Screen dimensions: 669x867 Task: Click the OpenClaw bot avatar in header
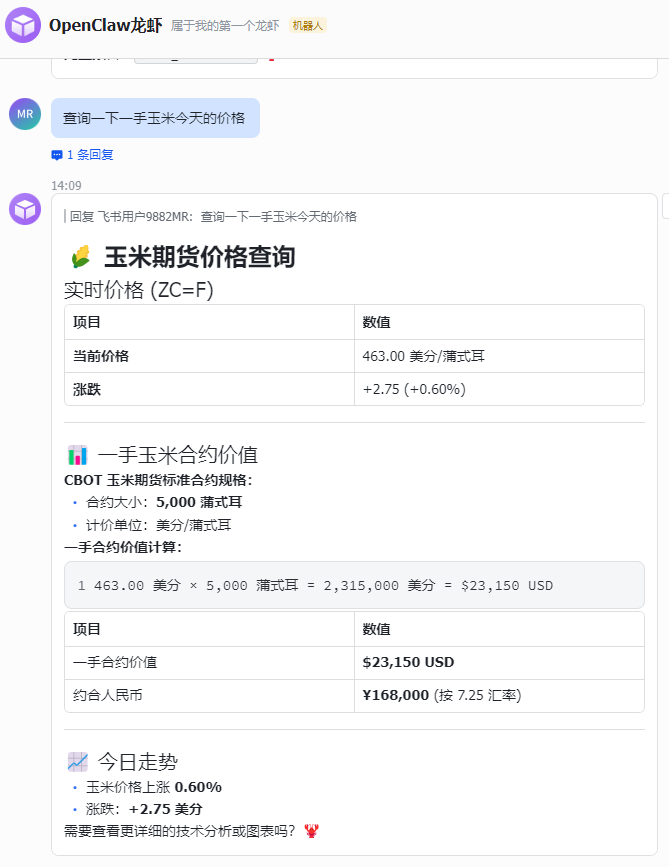click(23, 25)
